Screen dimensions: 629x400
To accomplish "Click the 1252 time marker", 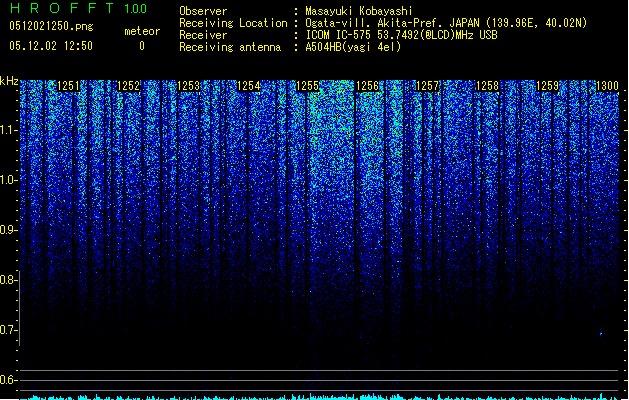I will 128,86.
